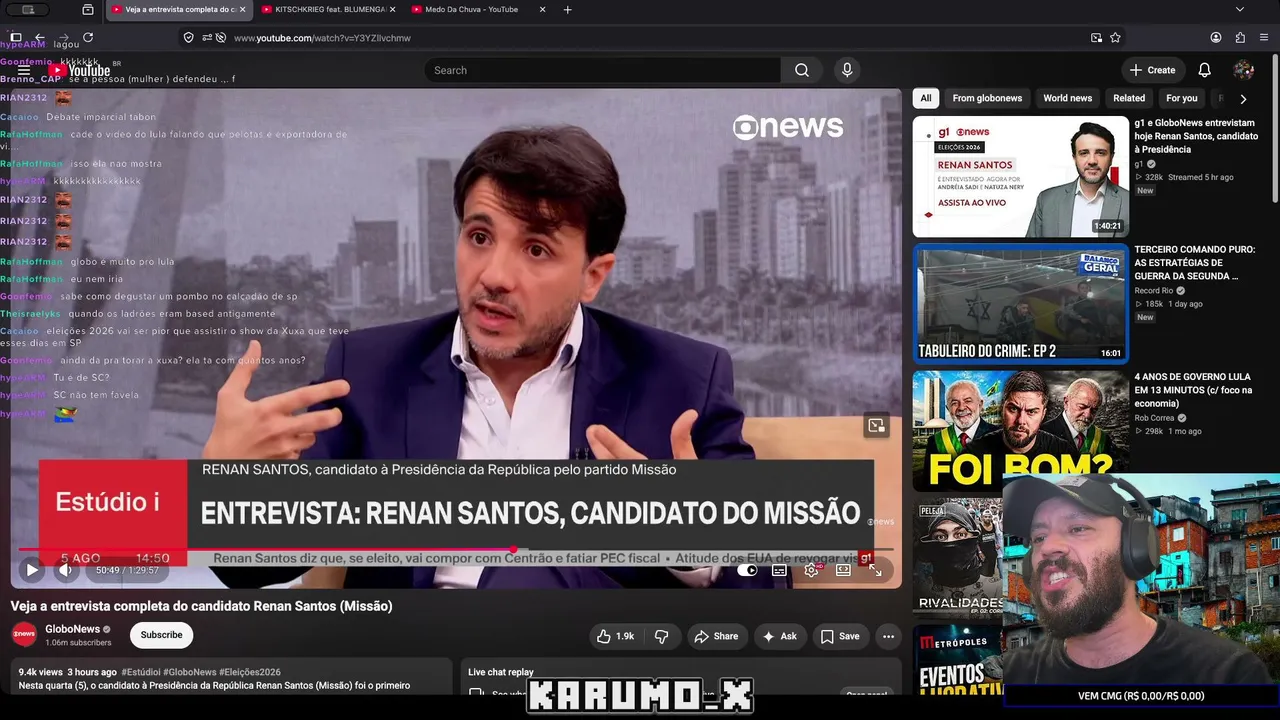Open the YouTube account avatar menu
The image size is (1280, 720).
(x=1244, y=70)
